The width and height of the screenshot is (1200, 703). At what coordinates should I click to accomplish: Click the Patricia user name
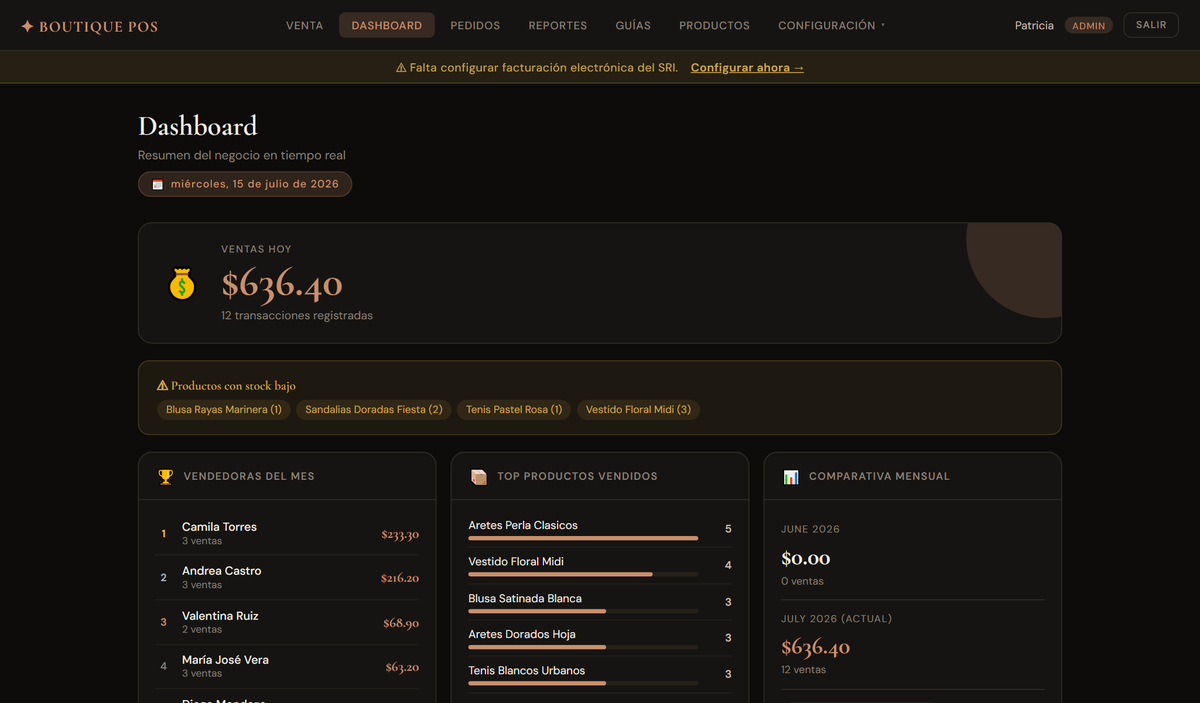click(1034, 26)
